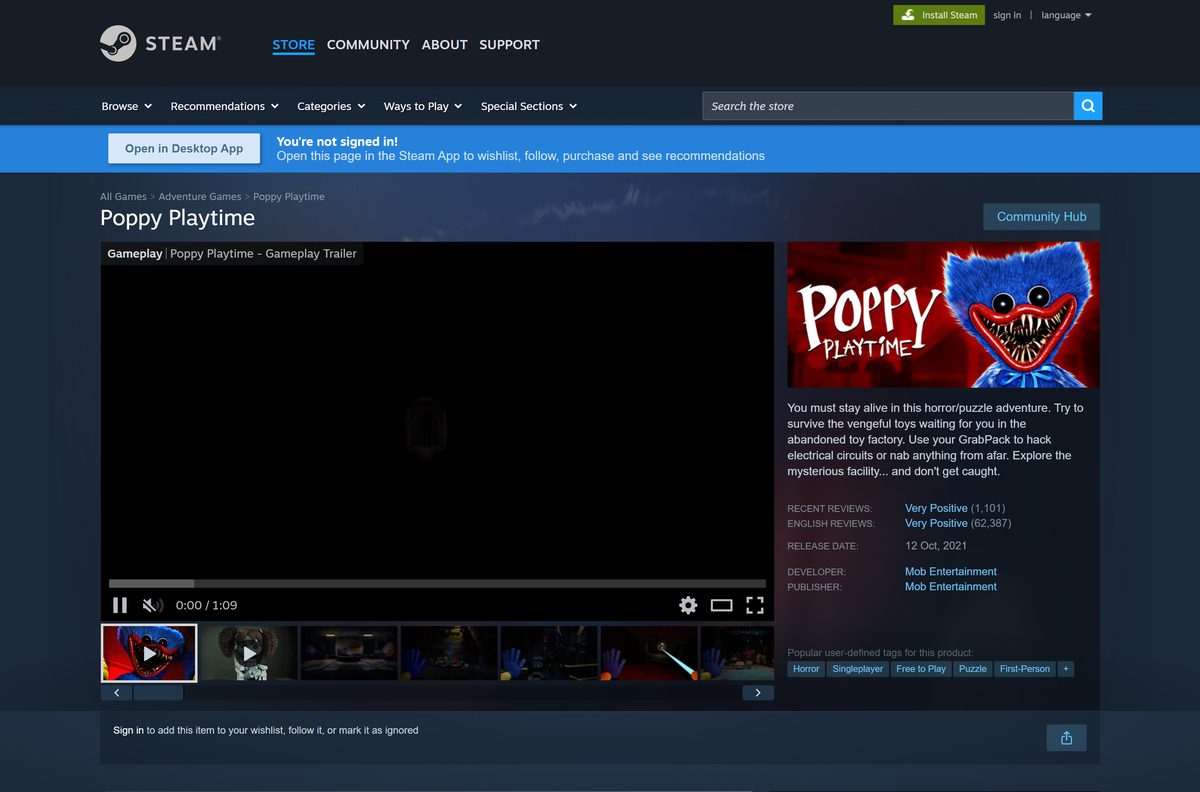The width and height of the screenshot is (1200, 792).
Task: Seek on the video progress bar
Action: (x=437, y=583)
